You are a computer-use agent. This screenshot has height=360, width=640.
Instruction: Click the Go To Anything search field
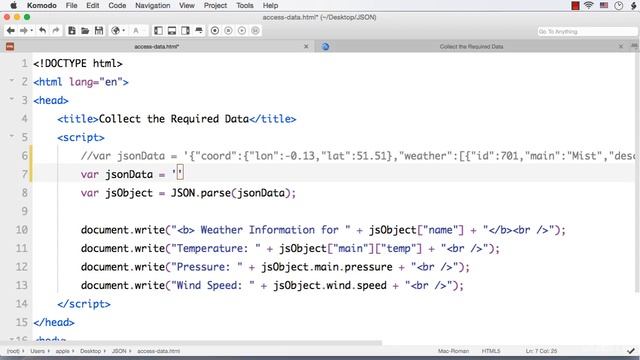pos(587,31)
